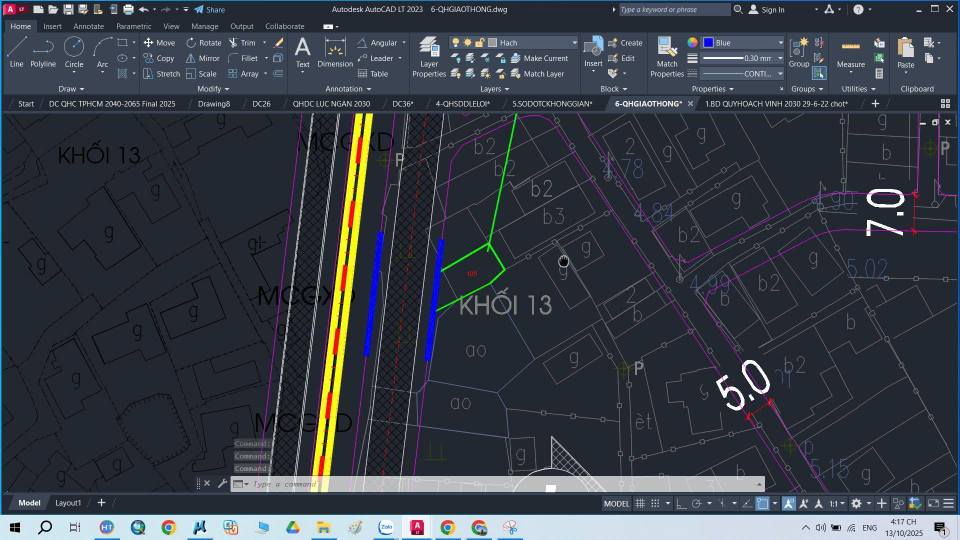Screen dimensions: 960x540
Task: Toggle annotation objects visibility
Action: (789, 503)
